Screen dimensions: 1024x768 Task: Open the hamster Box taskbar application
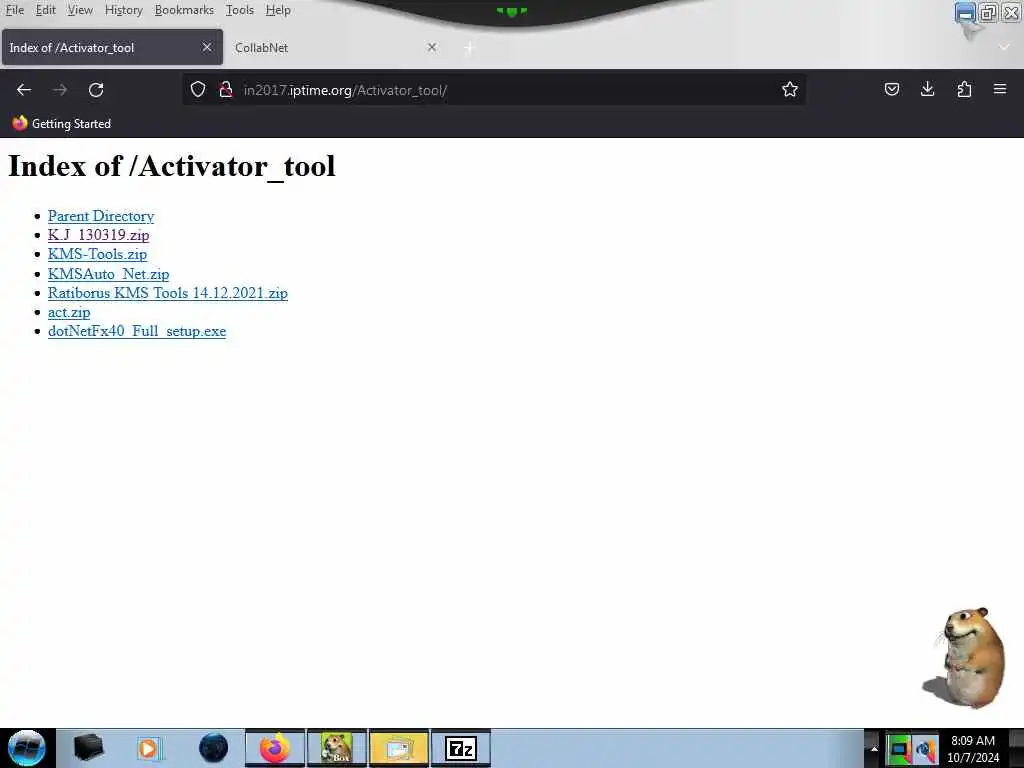pos(337,748)
